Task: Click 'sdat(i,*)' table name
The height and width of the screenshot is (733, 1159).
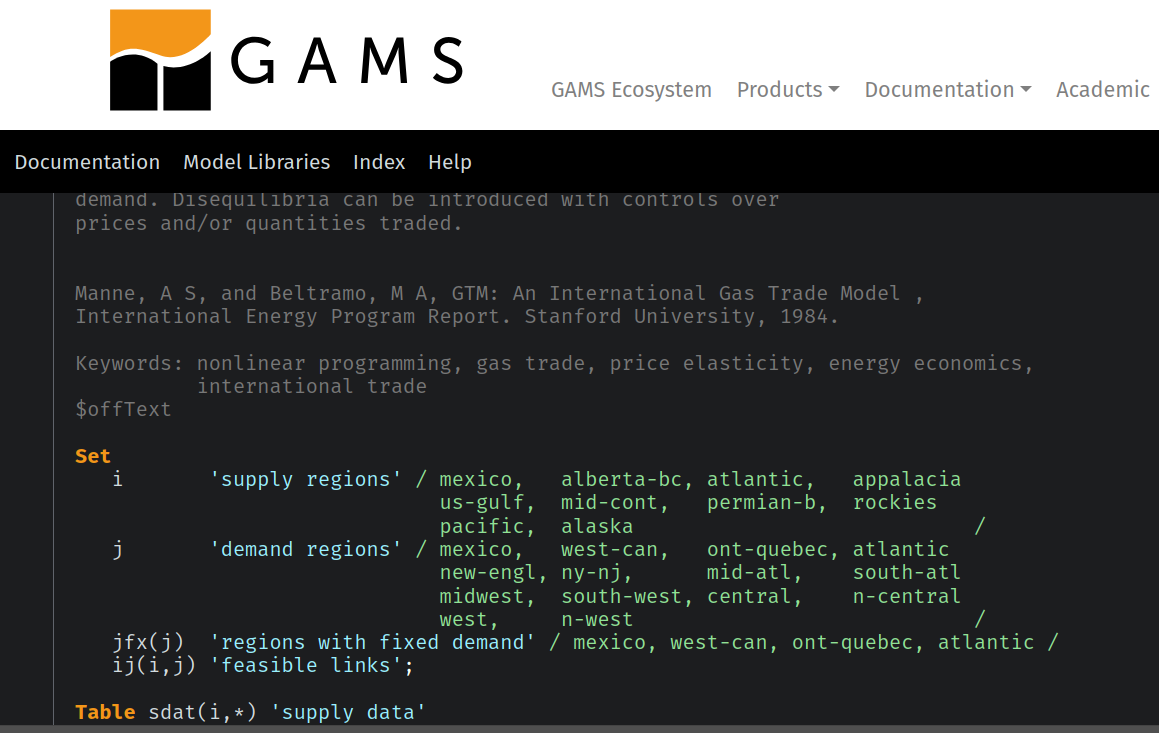Action: 203,712
